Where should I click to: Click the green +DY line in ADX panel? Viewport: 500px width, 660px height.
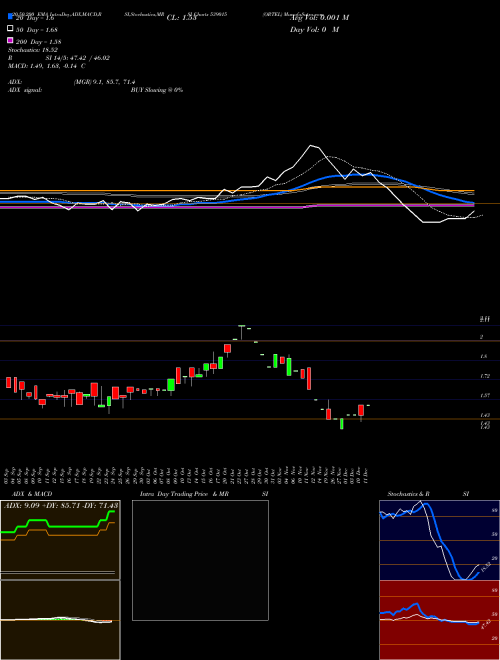(58, 524)
